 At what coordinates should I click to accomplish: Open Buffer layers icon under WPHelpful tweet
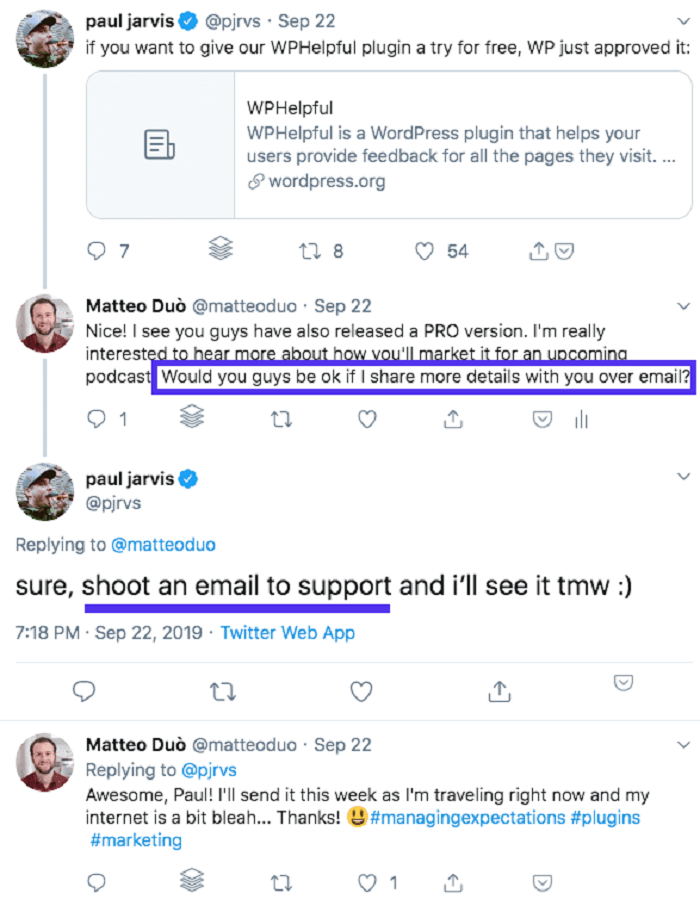pyautogui.click(x=220, y=248)
